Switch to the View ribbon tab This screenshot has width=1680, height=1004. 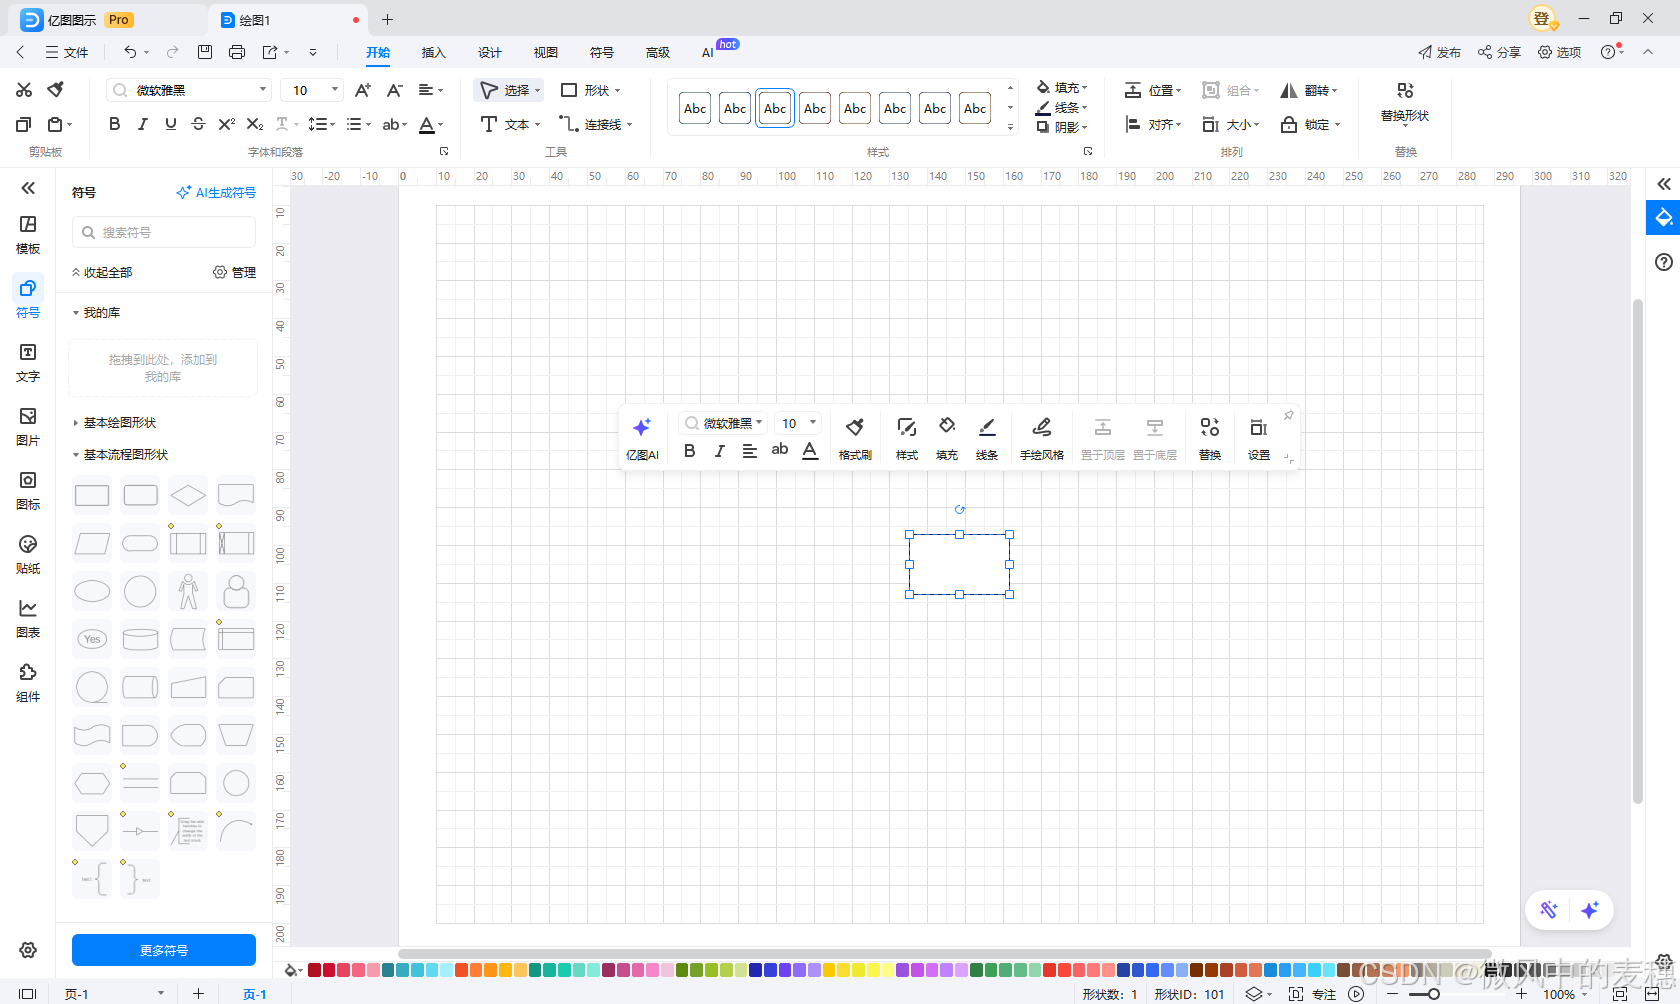(545, 53)
